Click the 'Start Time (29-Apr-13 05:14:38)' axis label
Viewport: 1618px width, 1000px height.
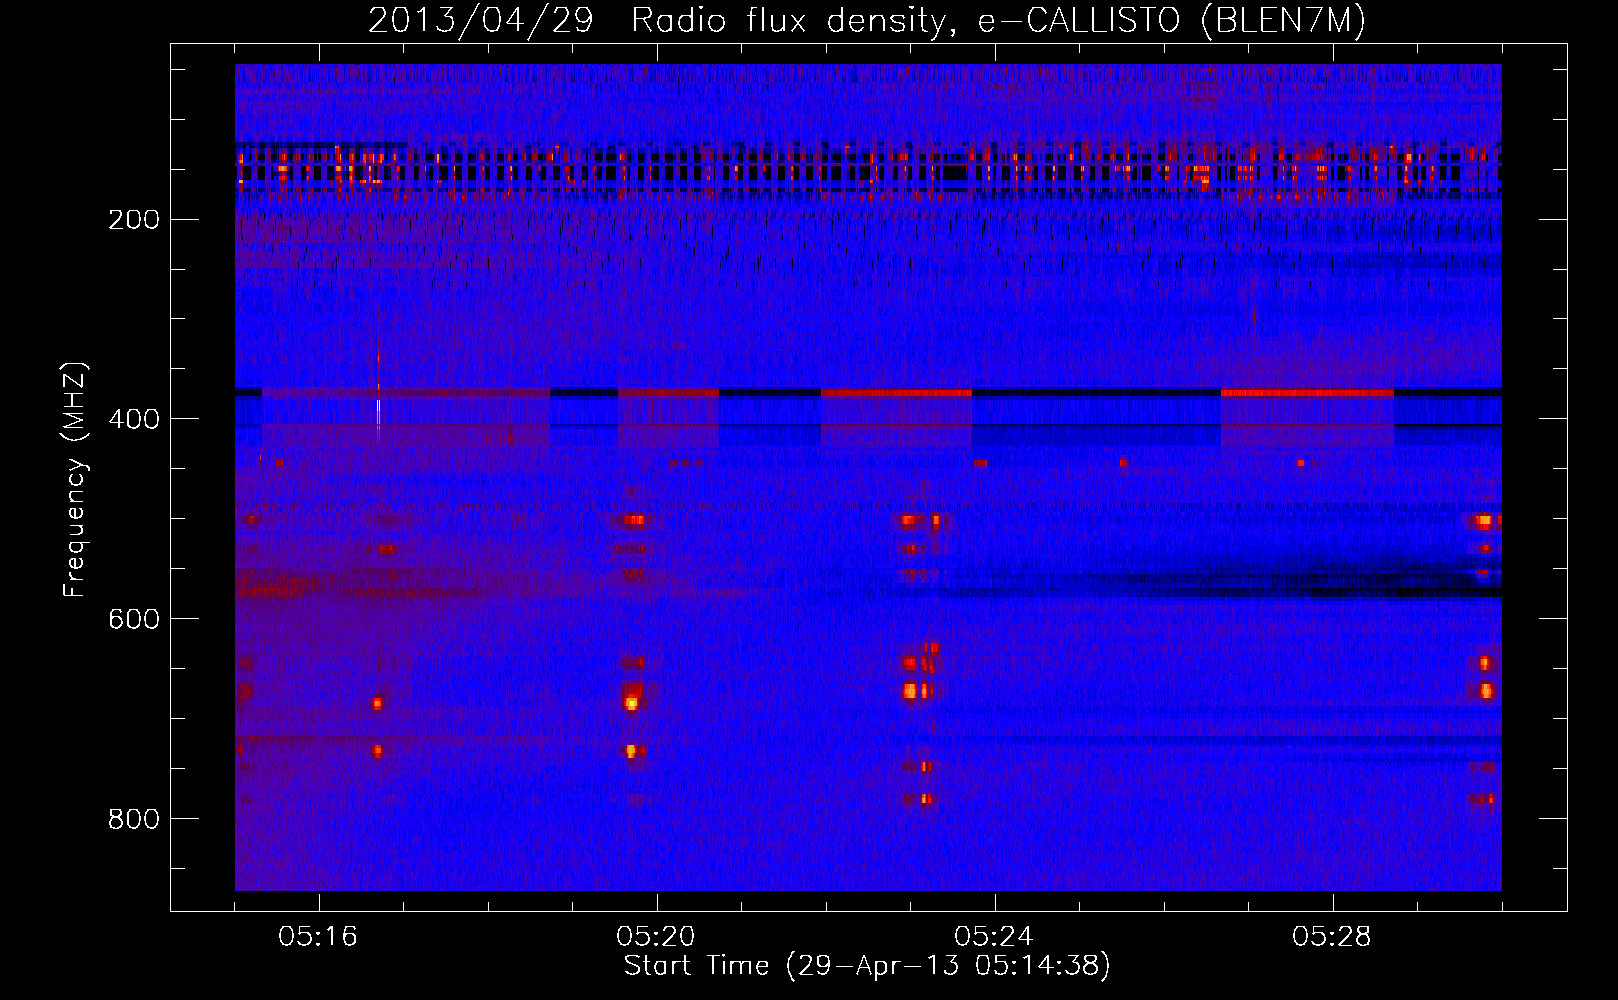click(867, 966)
